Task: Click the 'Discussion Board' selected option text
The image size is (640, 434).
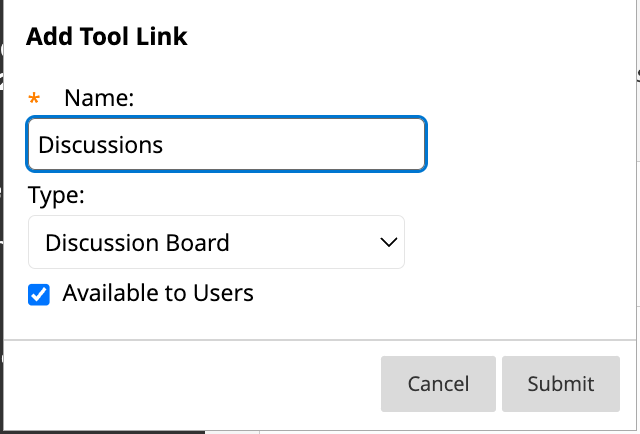Action: pyautogui.click(x=138, y=242)
